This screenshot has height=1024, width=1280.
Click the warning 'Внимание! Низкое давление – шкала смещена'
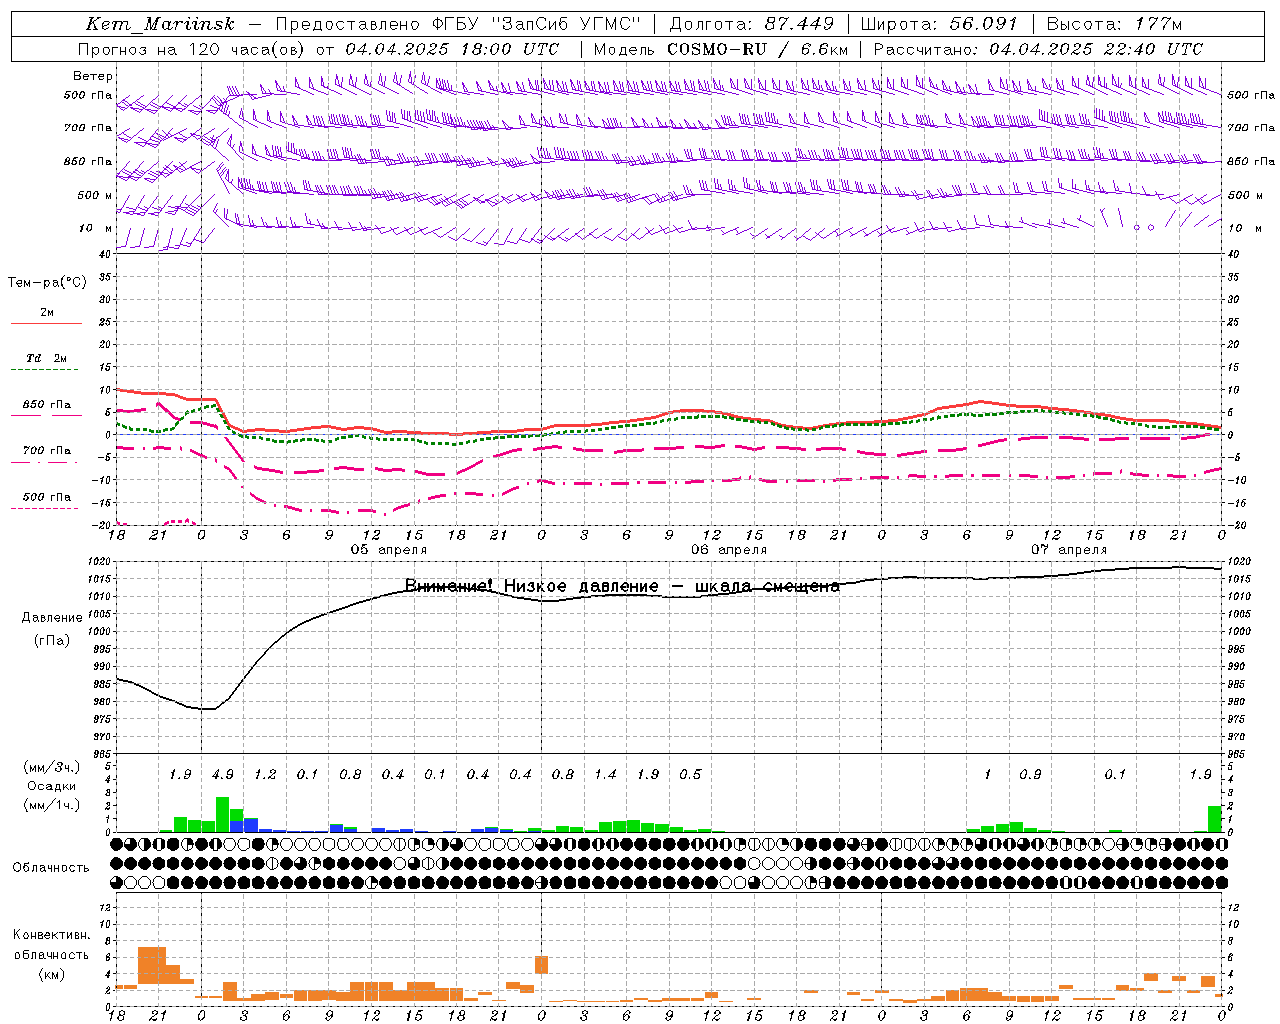tap(622, 586)
